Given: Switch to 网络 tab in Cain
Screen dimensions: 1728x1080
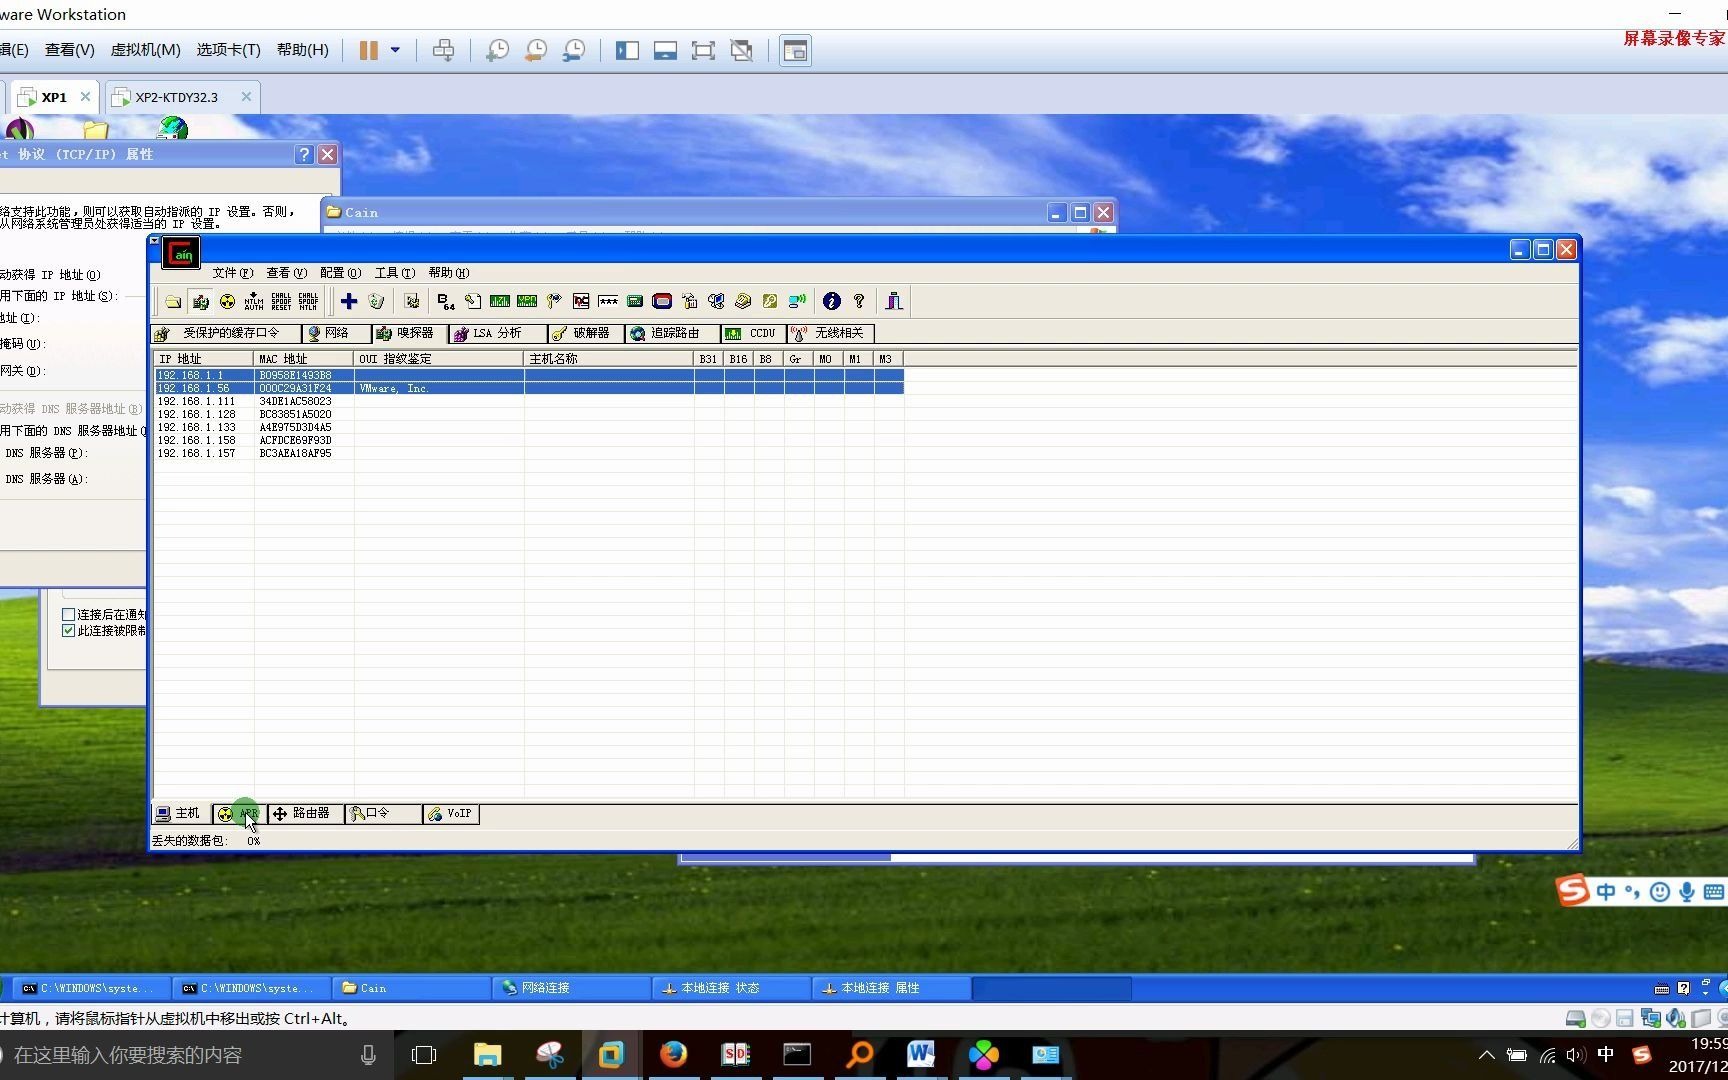Looking at the screenshot, I should [336, 333].
